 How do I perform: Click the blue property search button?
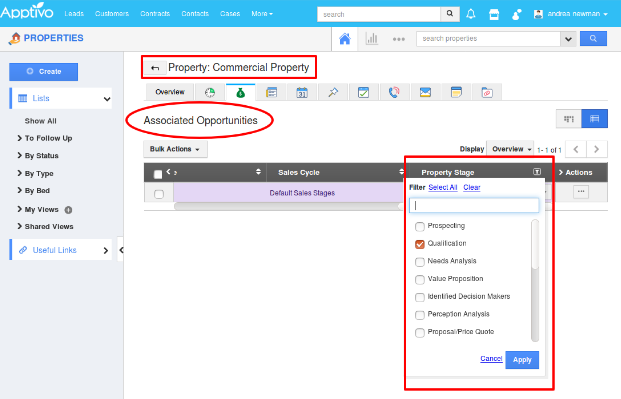[x=593, y=38]
